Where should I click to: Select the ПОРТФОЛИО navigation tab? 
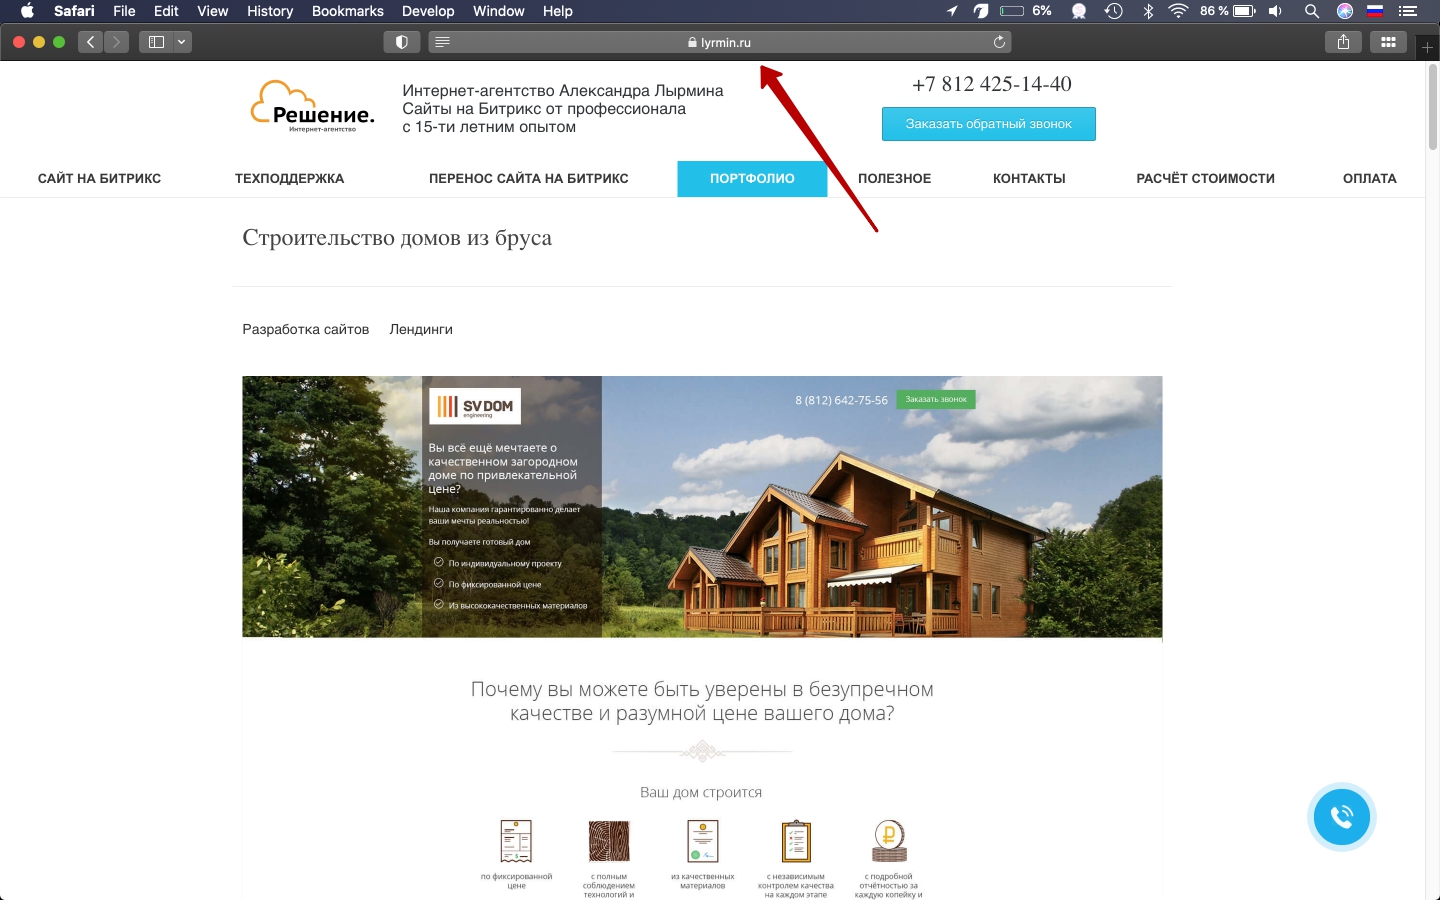752,179
